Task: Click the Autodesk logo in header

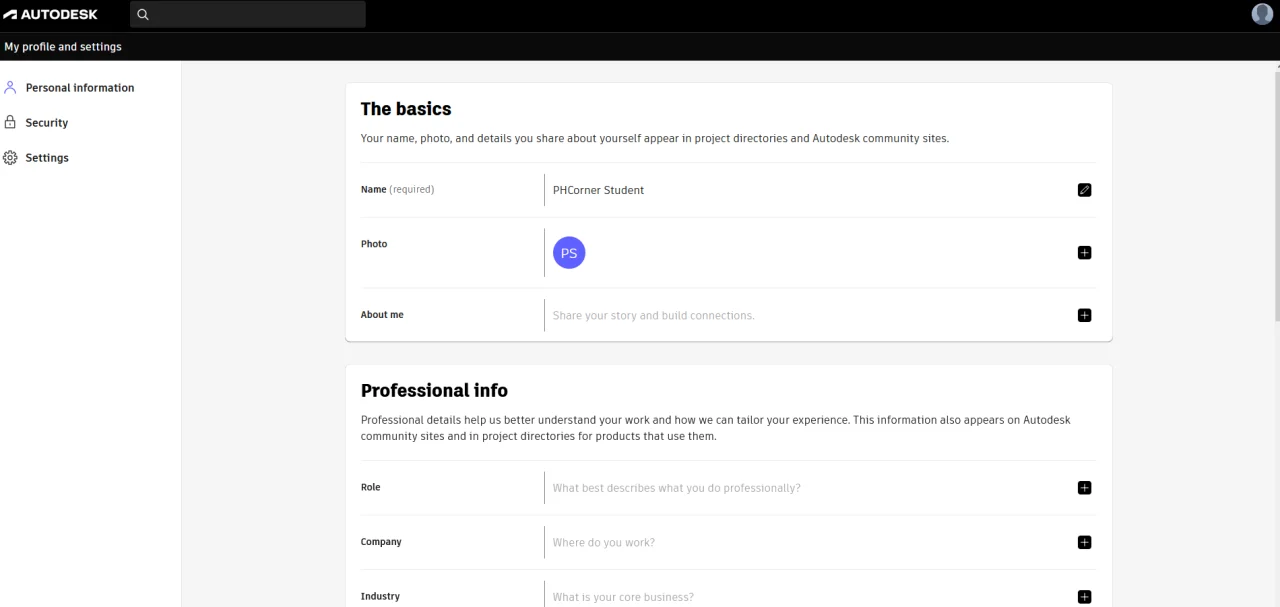Action: coord(51,14)
